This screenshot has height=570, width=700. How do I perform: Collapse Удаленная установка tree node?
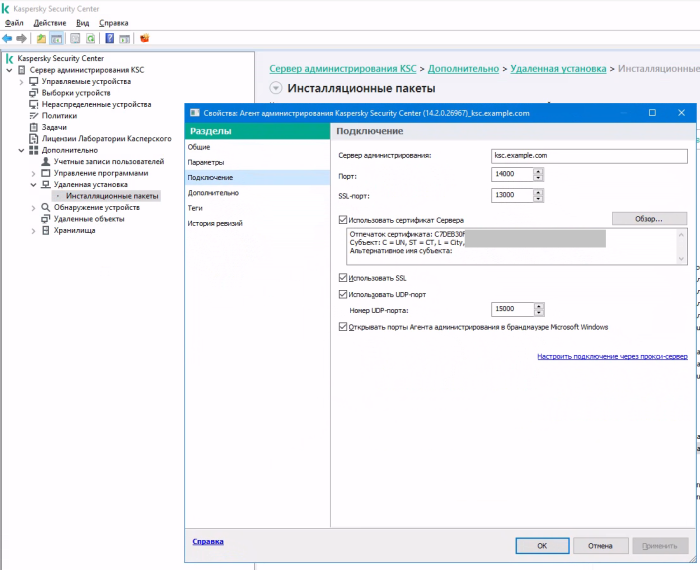[x=33, y=184]
